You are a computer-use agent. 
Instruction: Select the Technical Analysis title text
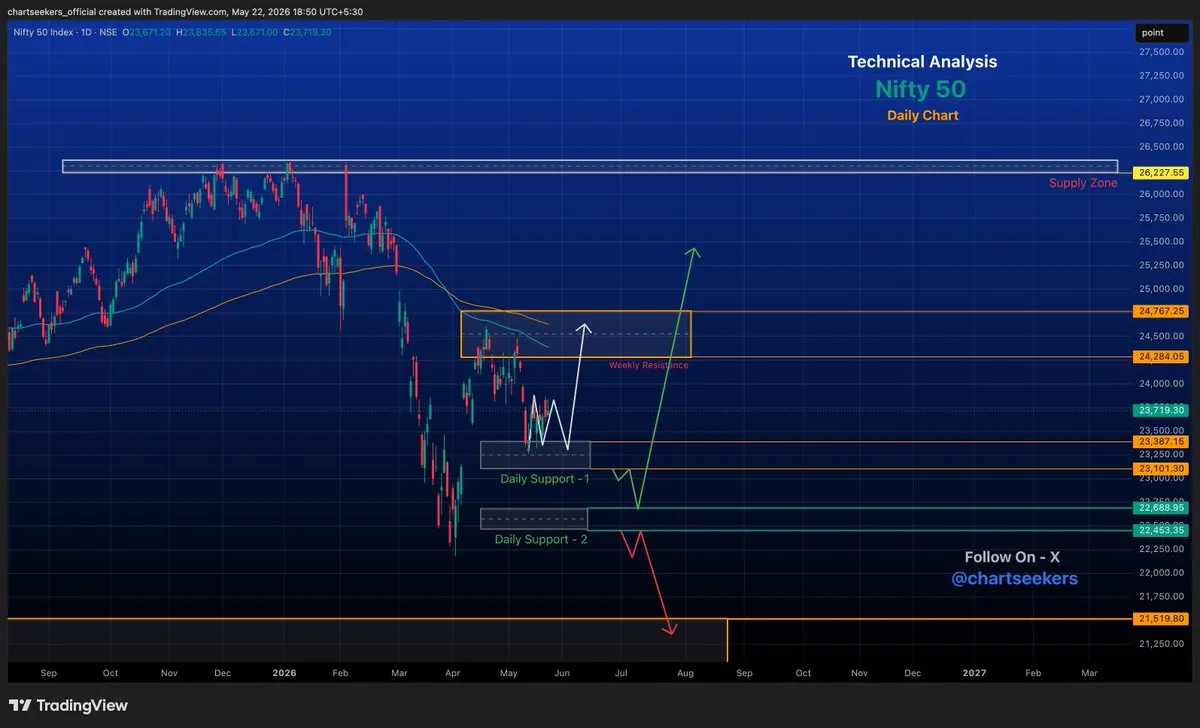coord(922,62)
